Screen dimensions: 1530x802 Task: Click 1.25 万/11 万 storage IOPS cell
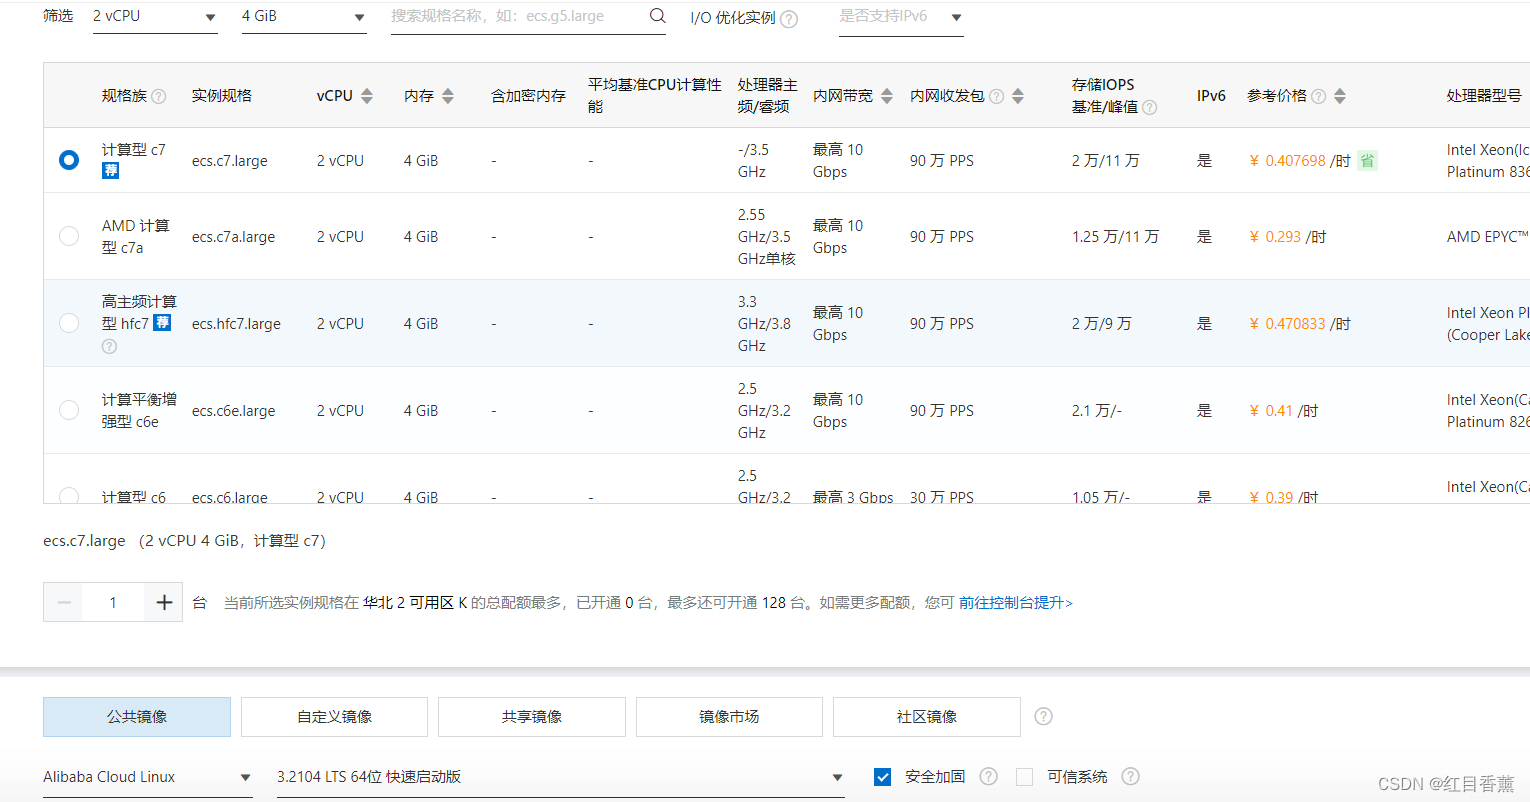(1115, 237)
